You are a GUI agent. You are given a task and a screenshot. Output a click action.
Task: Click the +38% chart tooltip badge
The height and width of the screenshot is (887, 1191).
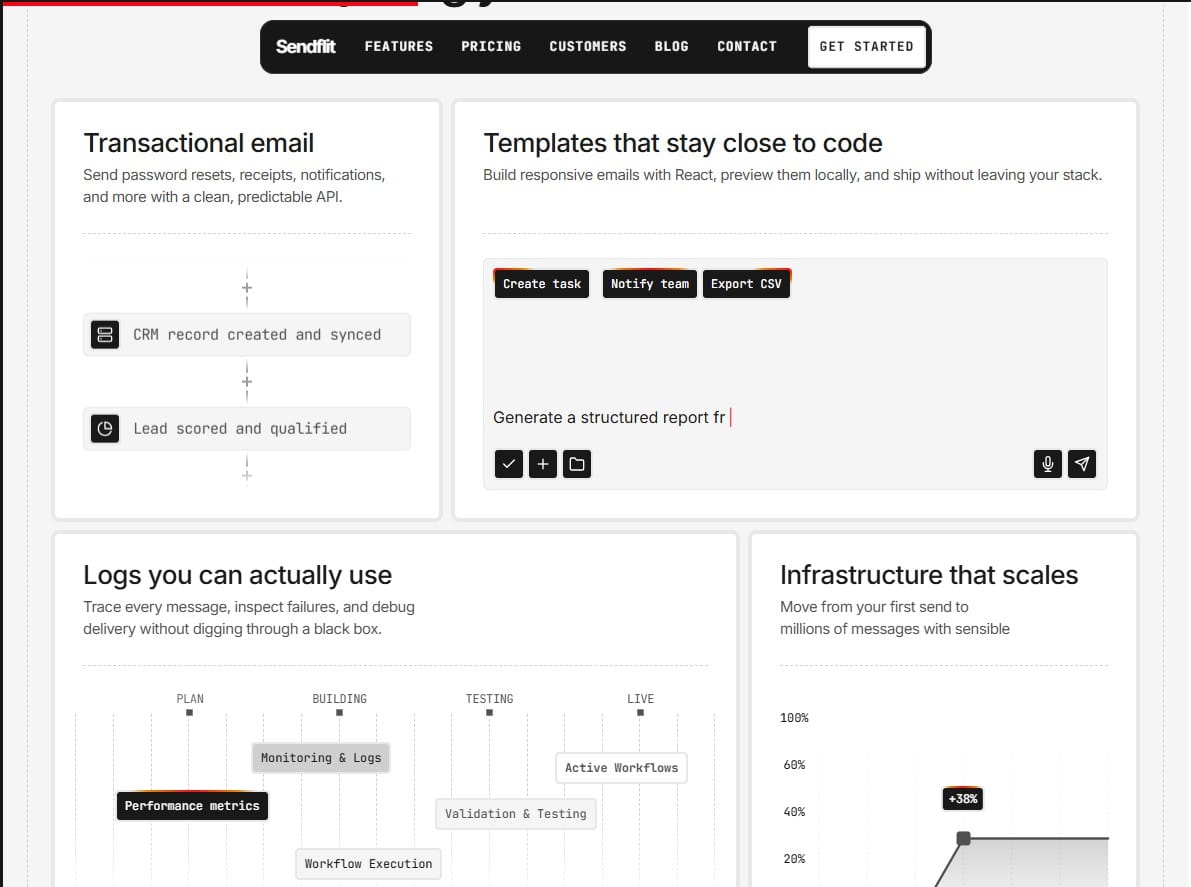(962, 799)
